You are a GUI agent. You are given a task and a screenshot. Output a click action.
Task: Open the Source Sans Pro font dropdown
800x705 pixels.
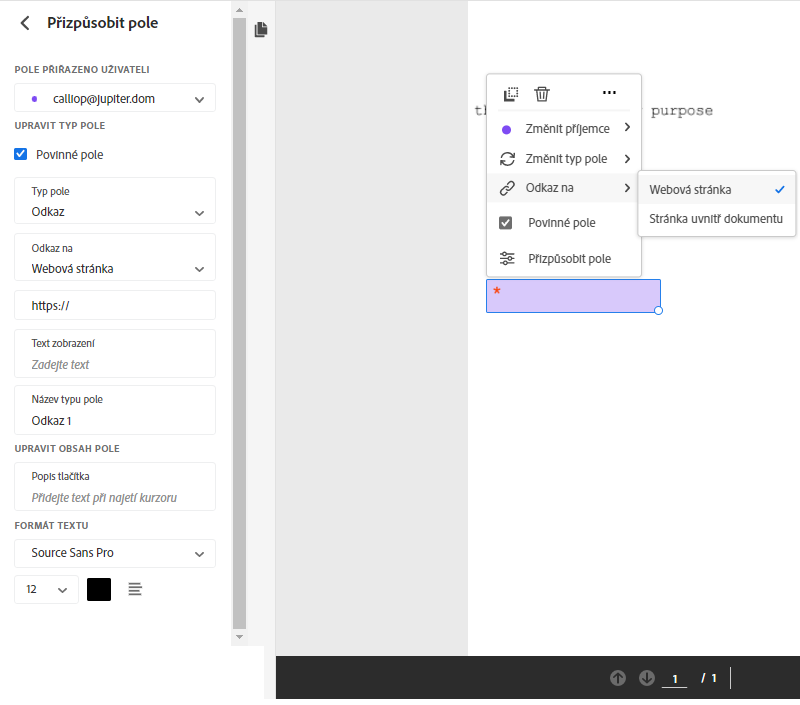point(115,553)
